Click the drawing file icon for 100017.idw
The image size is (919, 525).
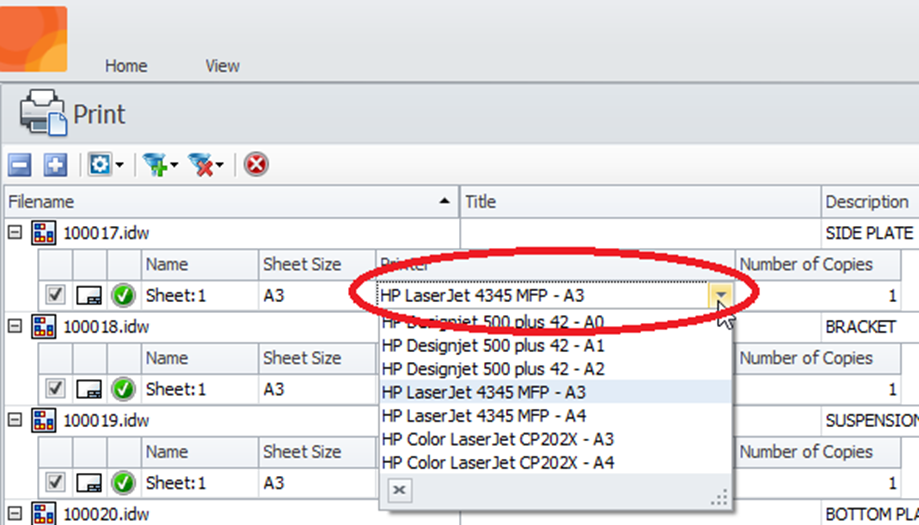[x=44, y=233]
